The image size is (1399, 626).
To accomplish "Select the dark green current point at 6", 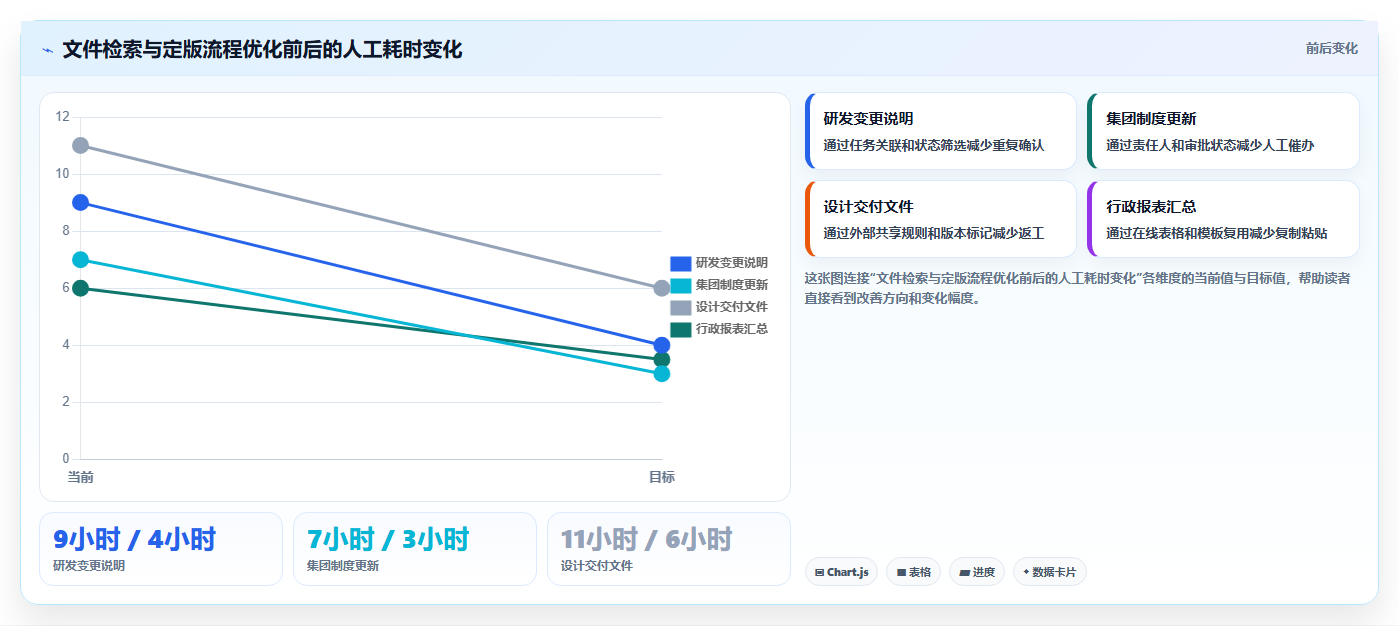I will pos(81,288).
